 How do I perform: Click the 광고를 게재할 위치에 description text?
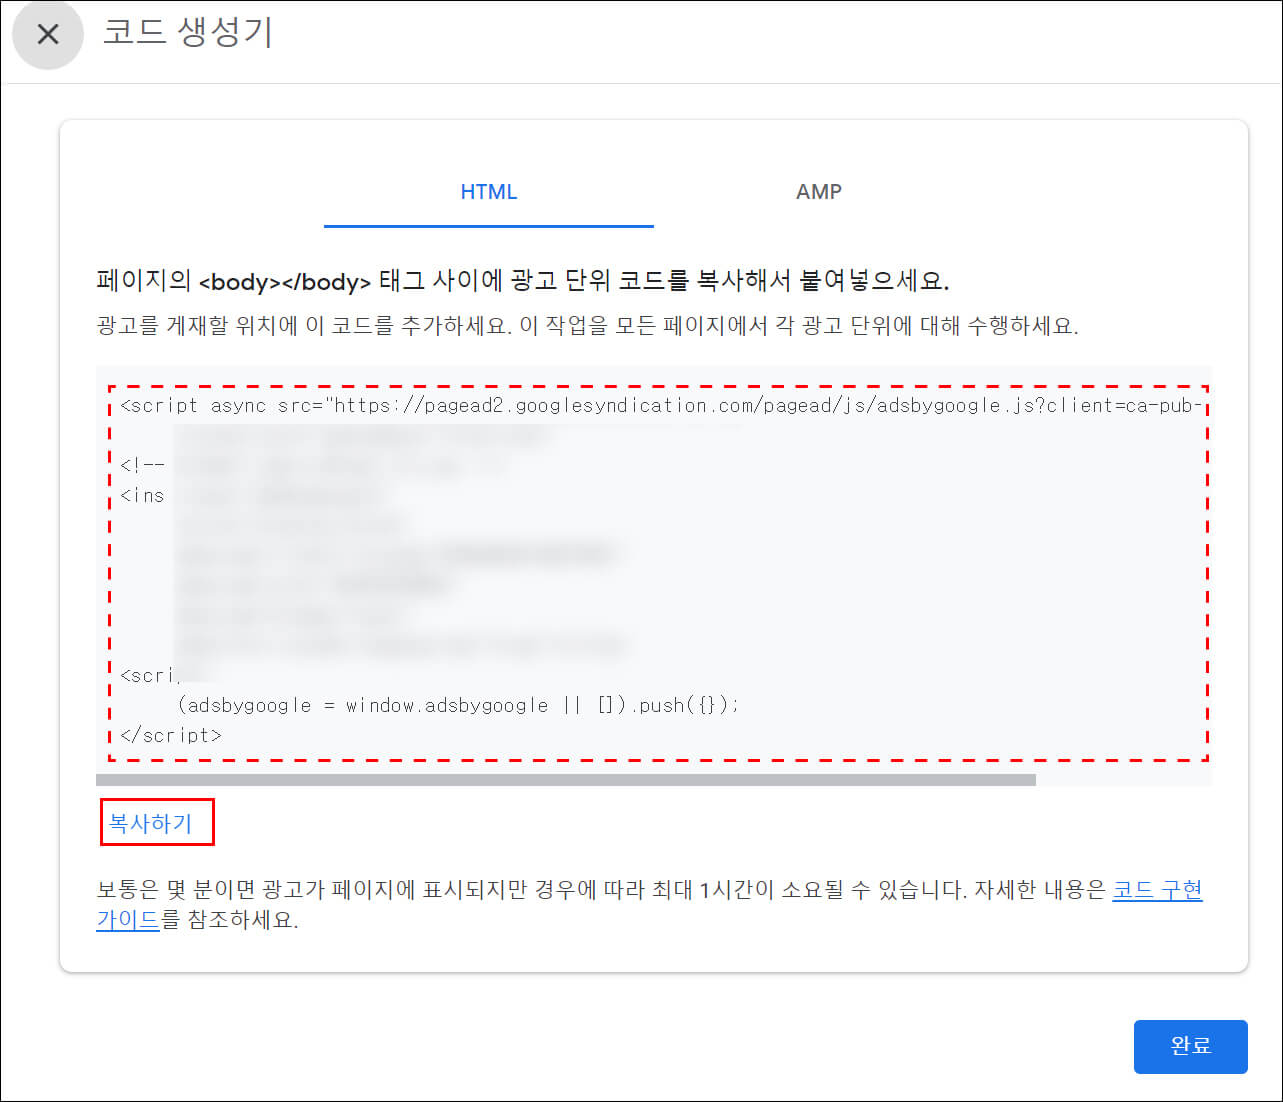pos(587,326)
